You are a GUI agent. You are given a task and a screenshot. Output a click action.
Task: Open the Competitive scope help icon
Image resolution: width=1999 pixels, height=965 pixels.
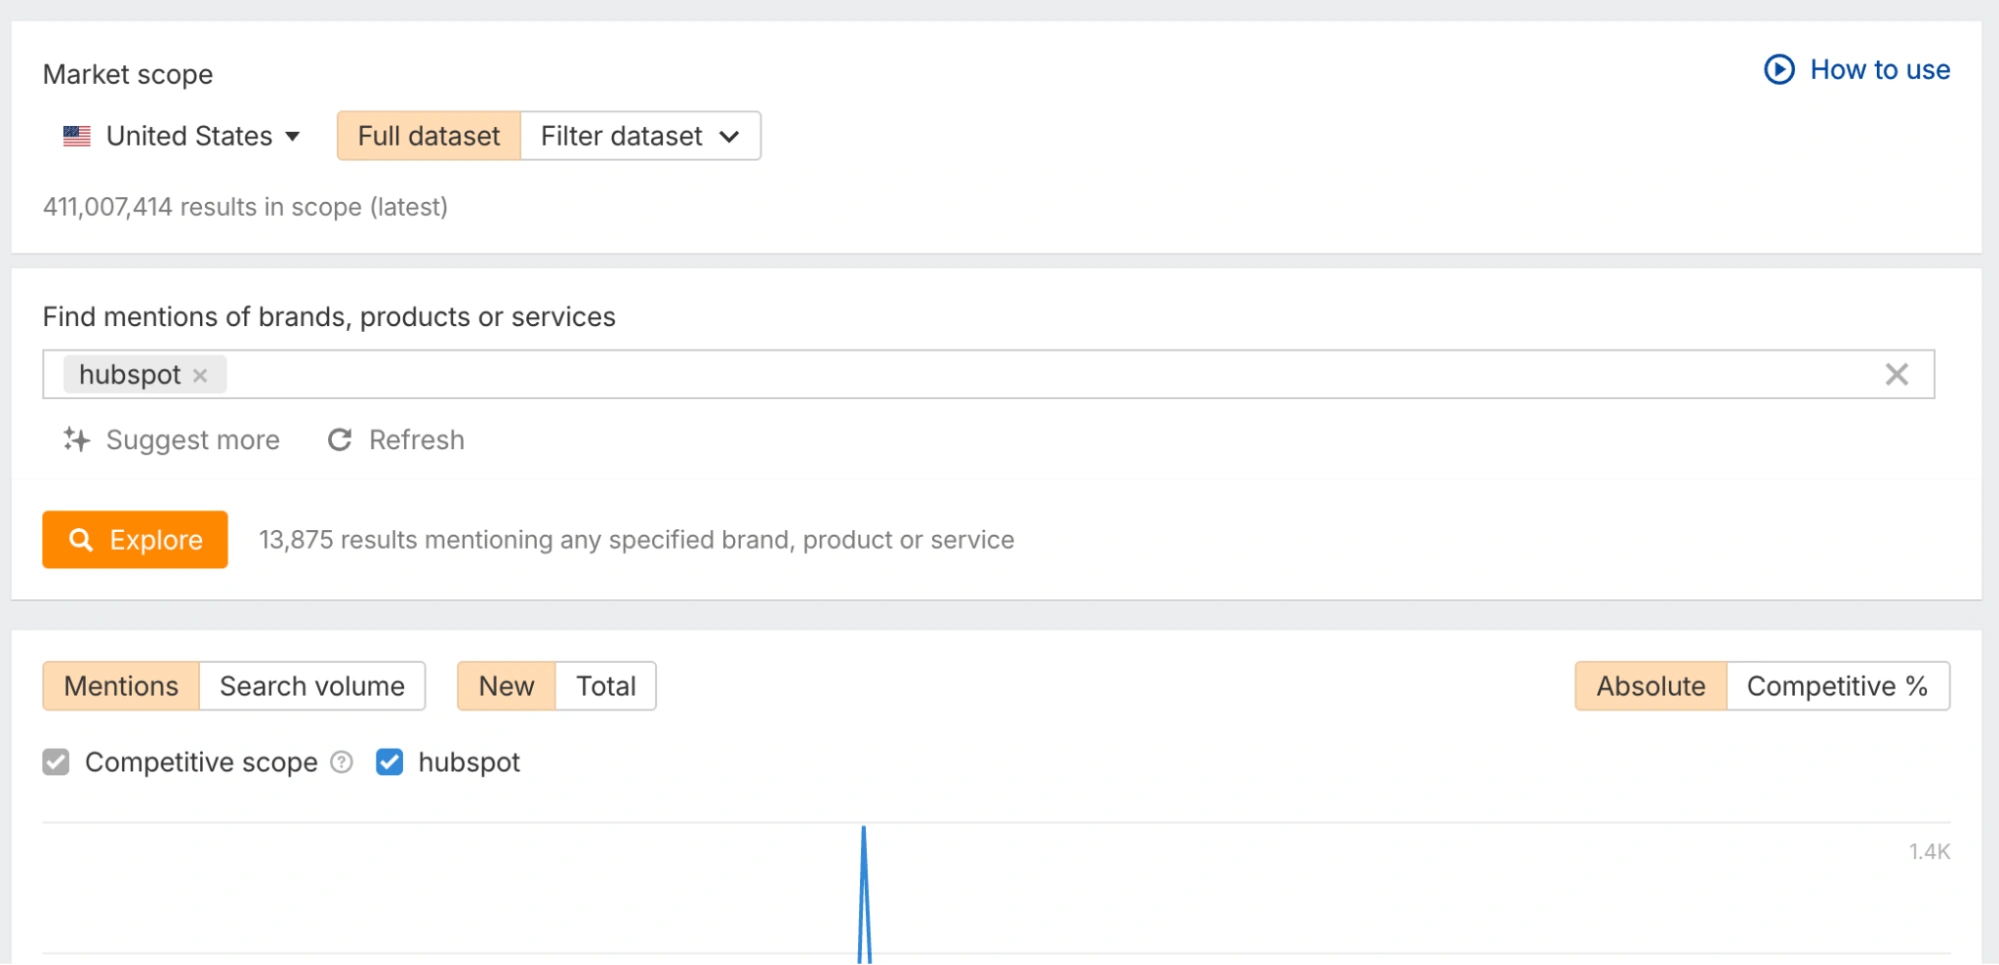[342, 762]
